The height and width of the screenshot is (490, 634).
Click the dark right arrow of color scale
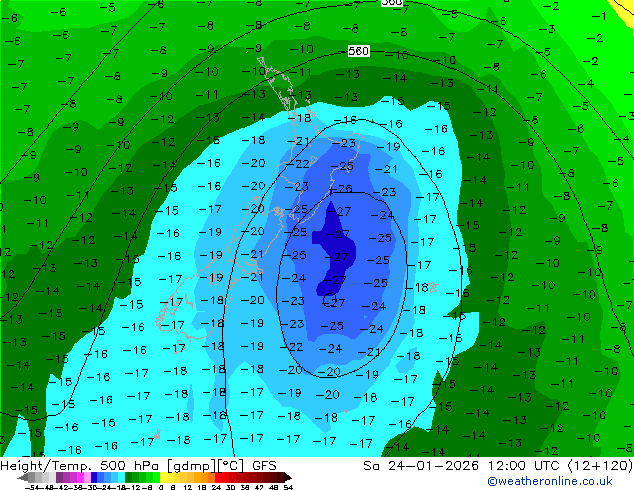coord(288,478)
